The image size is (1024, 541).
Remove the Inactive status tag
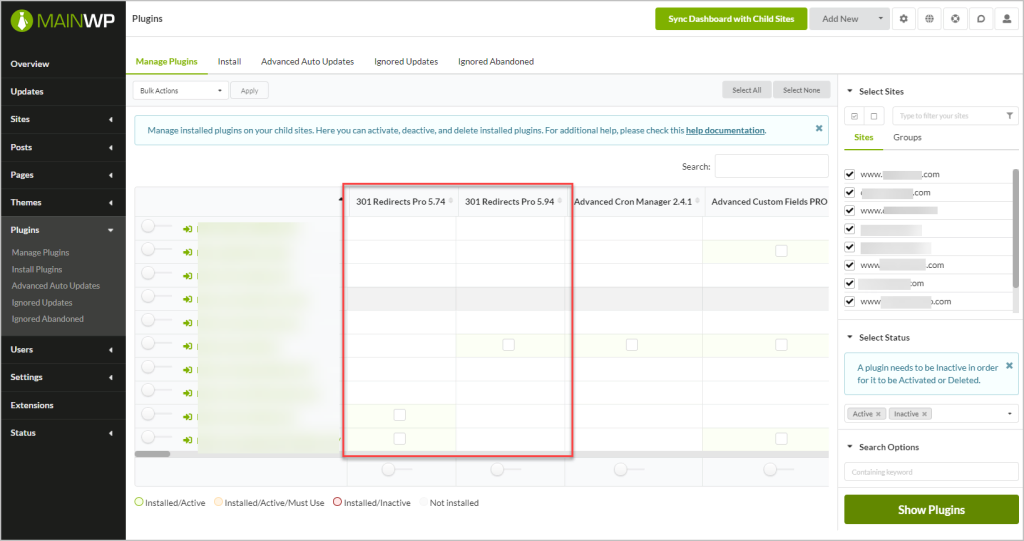click(925, 414)
